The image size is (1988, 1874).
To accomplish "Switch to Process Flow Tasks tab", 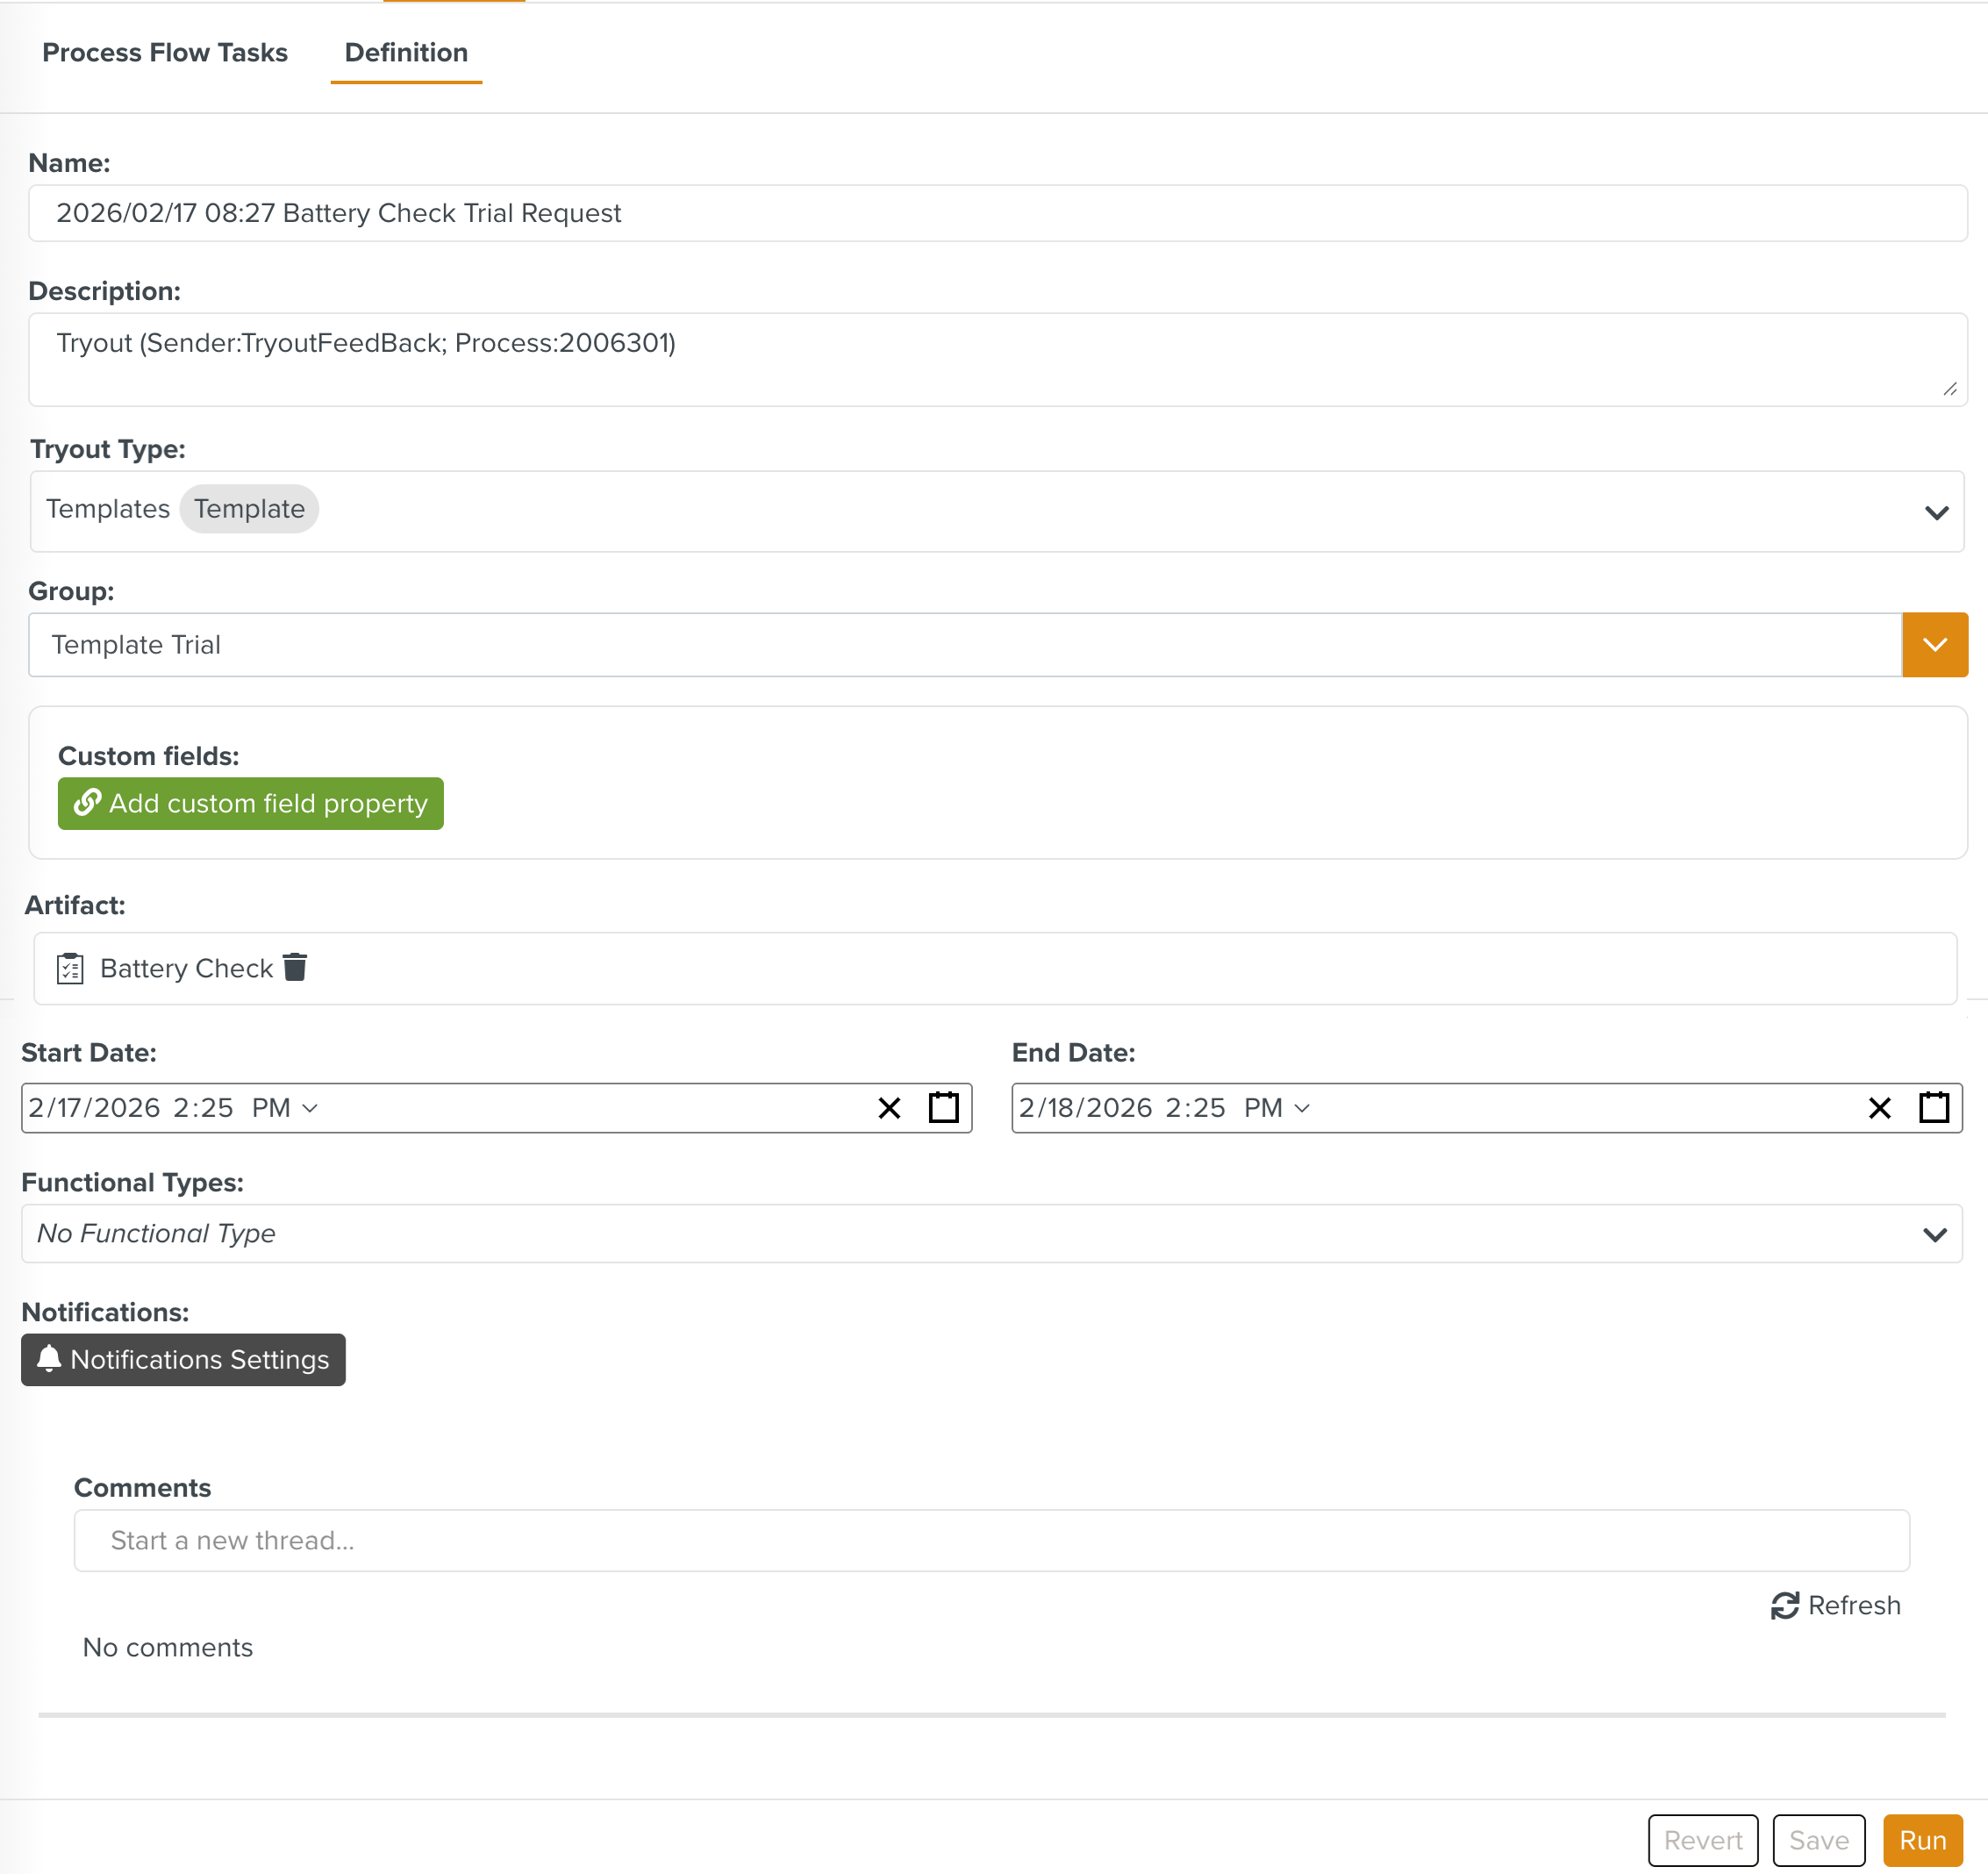I will [165, 53].
